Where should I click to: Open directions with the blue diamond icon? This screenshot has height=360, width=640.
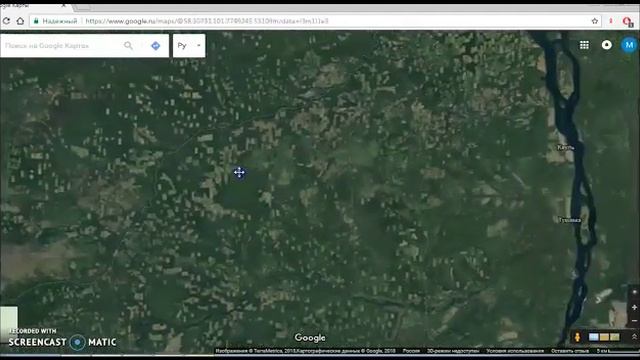[x=156, y=46]
